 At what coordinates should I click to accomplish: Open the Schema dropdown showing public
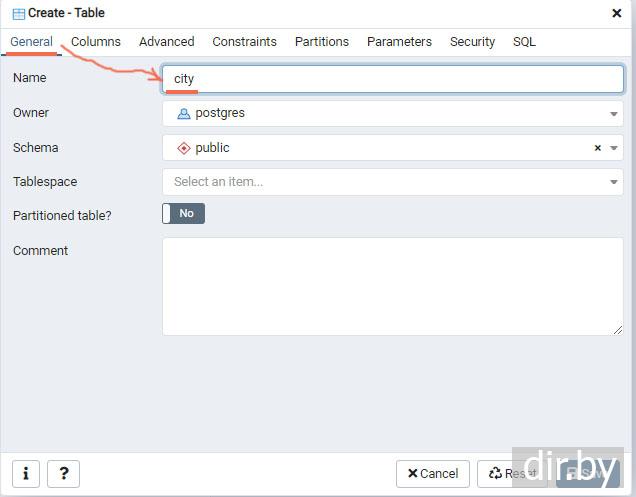(392, 148)
